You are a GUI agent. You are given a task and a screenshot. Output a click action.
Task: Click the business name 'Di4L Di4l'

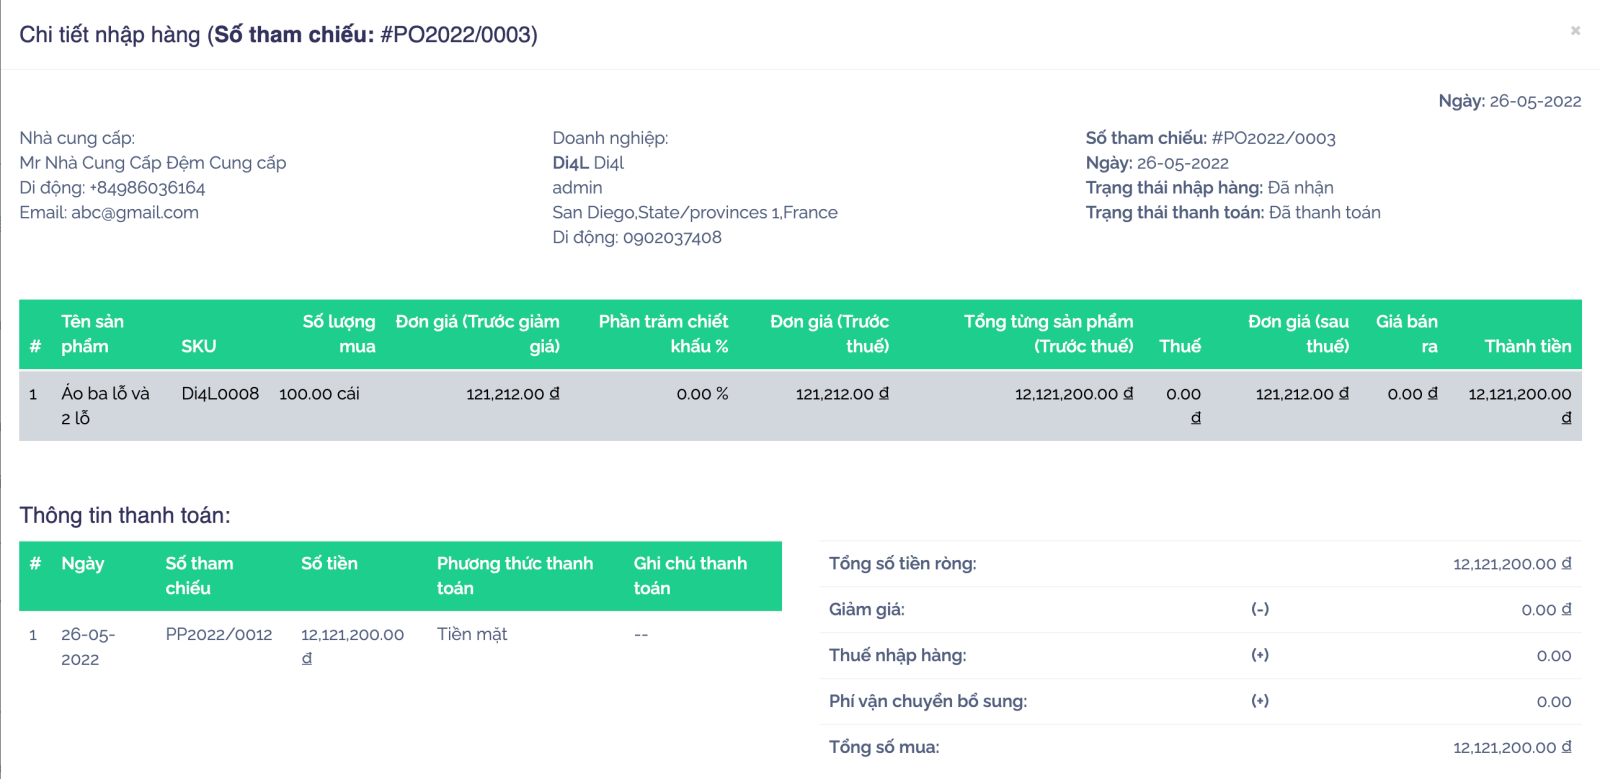click(x=588, y=163)
